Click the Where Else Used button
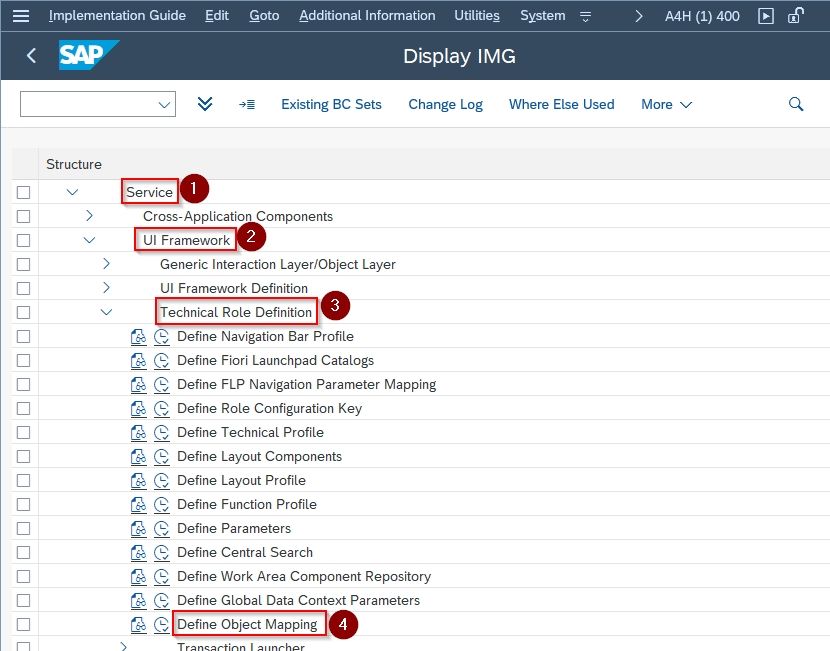 [x=562, y=104]
